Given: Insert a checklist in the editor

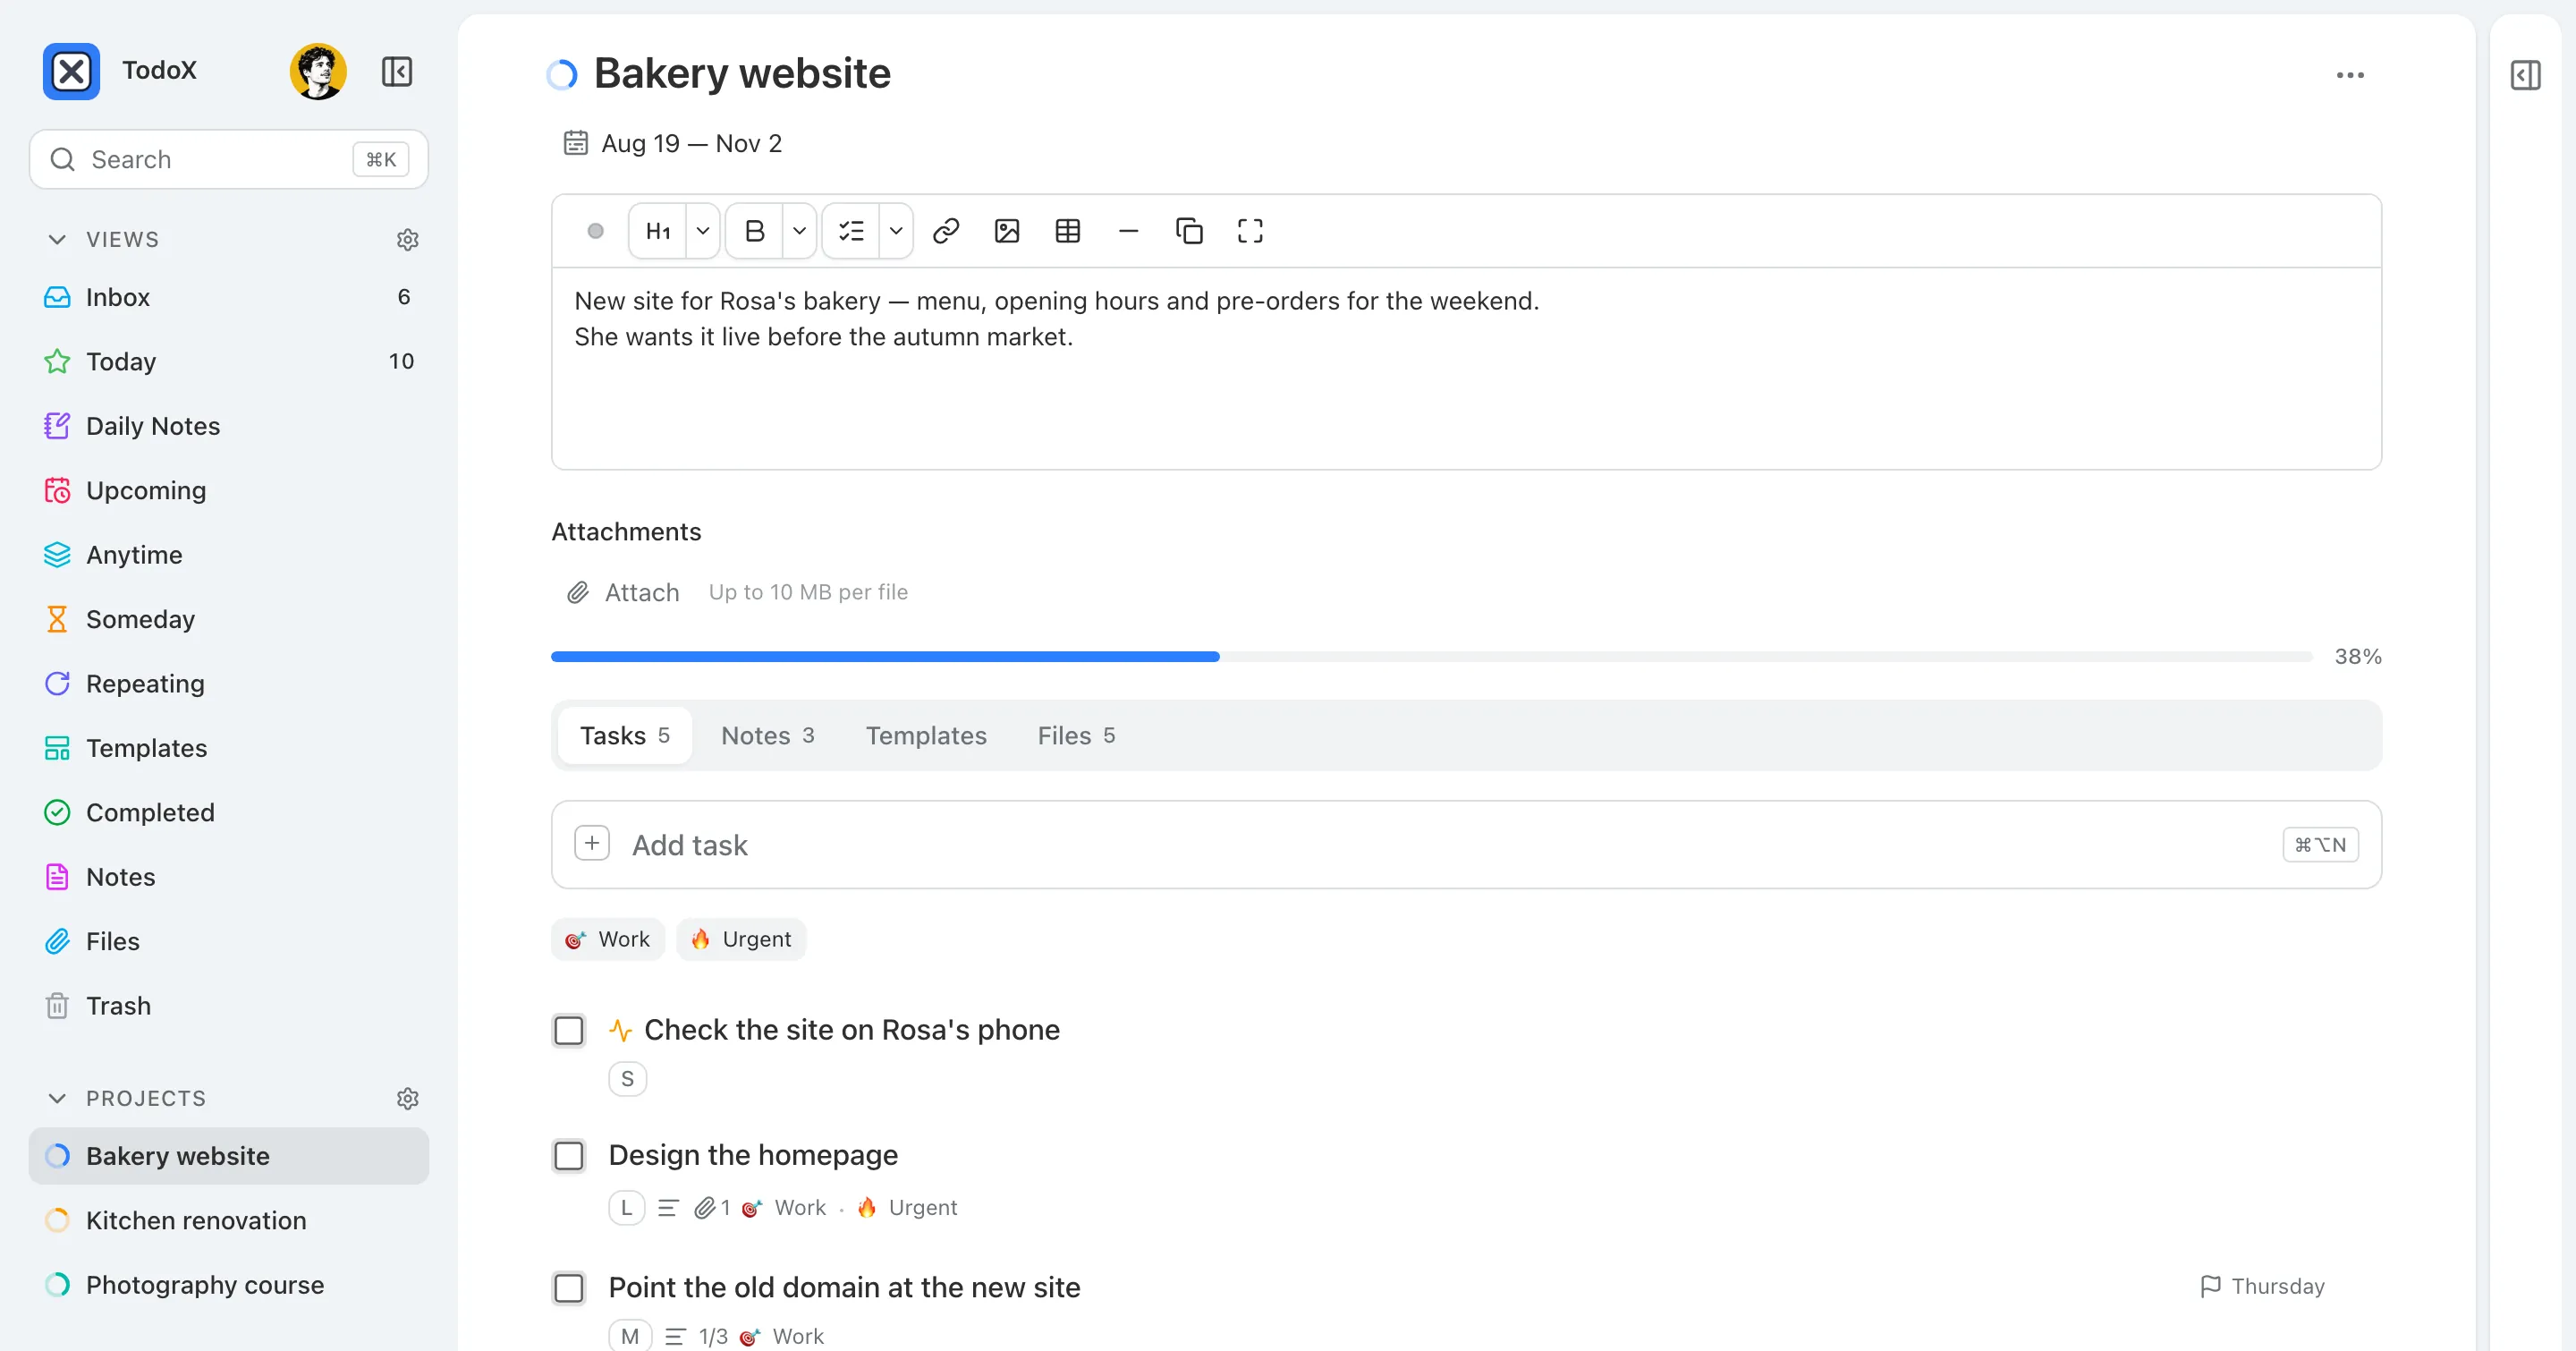Looking at the screenshot, I should (x=851, y=231).
